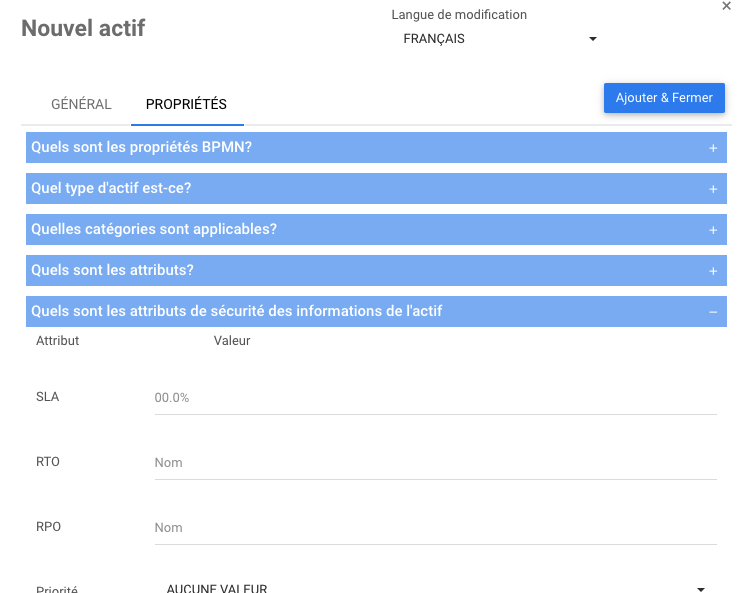This screenshot has height=593, width=754.
Task: Expand the "Quels sont les attributs?" header
Action: pos(112,271)
